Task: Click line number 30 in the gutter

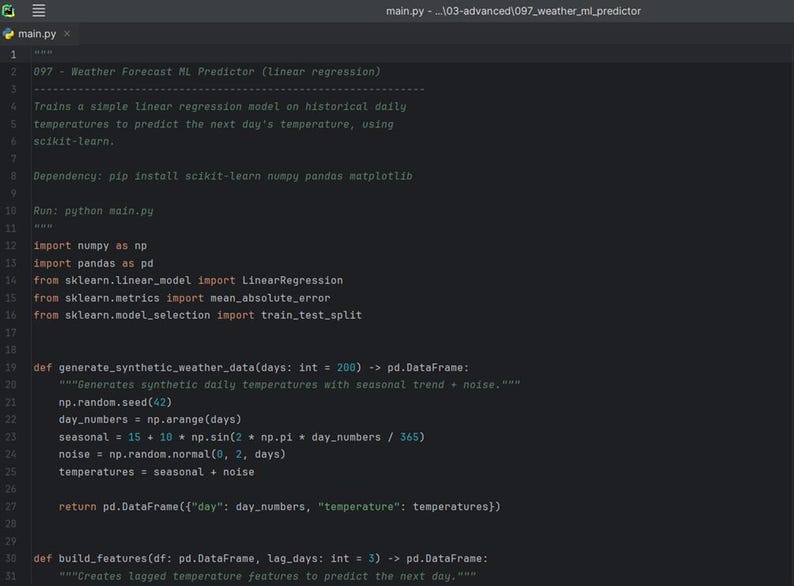Action: point(11,558)
